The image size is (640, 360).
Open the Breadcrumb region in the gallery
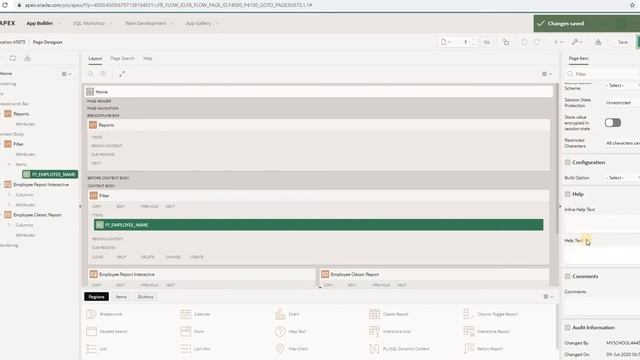click(104, 314)
